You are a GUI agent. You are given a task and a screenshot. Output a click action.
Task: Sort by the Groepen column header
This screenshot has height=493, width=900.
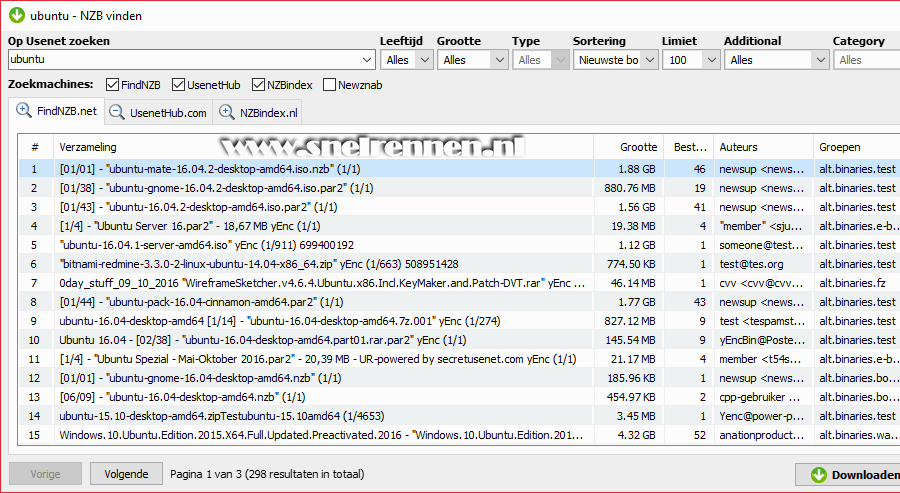(x=857, y=147)
